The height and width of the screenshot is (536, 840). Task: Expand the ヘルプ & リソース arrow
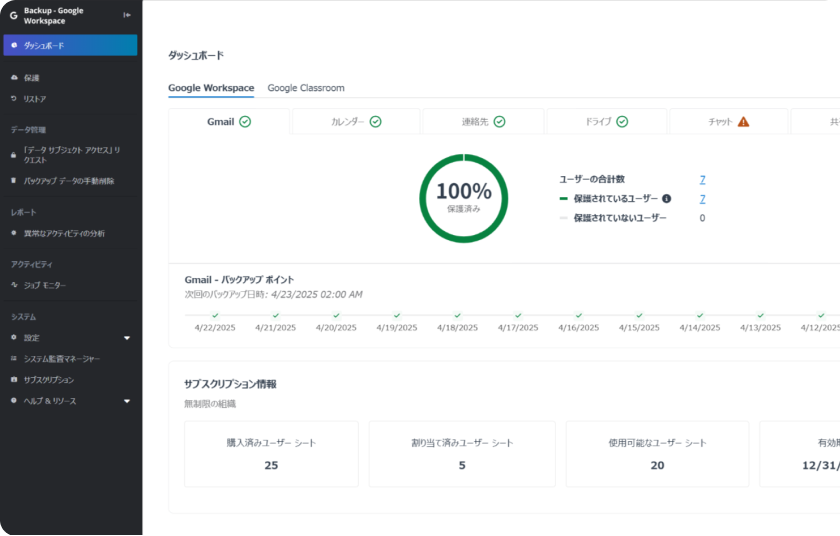127,401
